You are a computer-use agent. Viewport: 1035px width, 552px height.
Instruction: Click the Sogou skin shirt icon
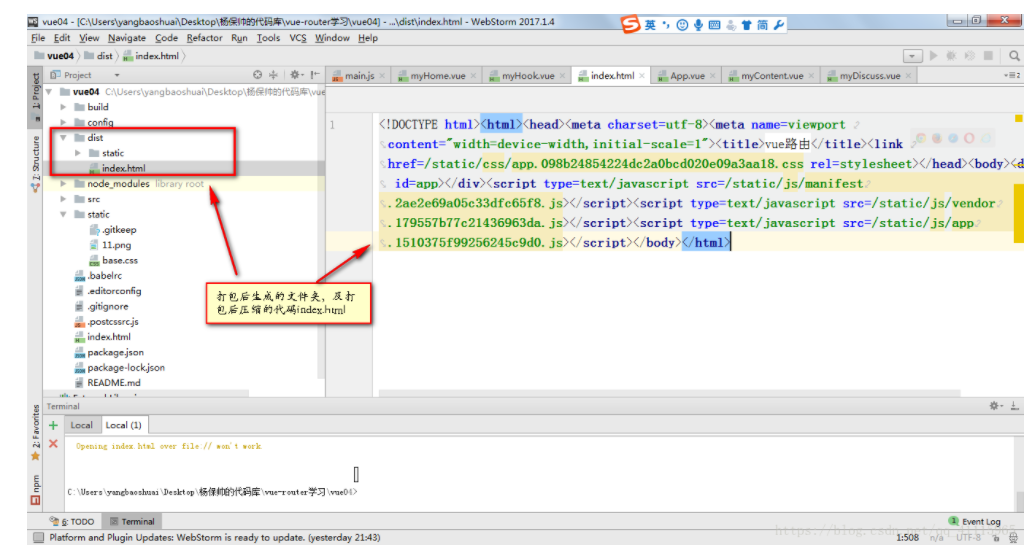(747, 25)
